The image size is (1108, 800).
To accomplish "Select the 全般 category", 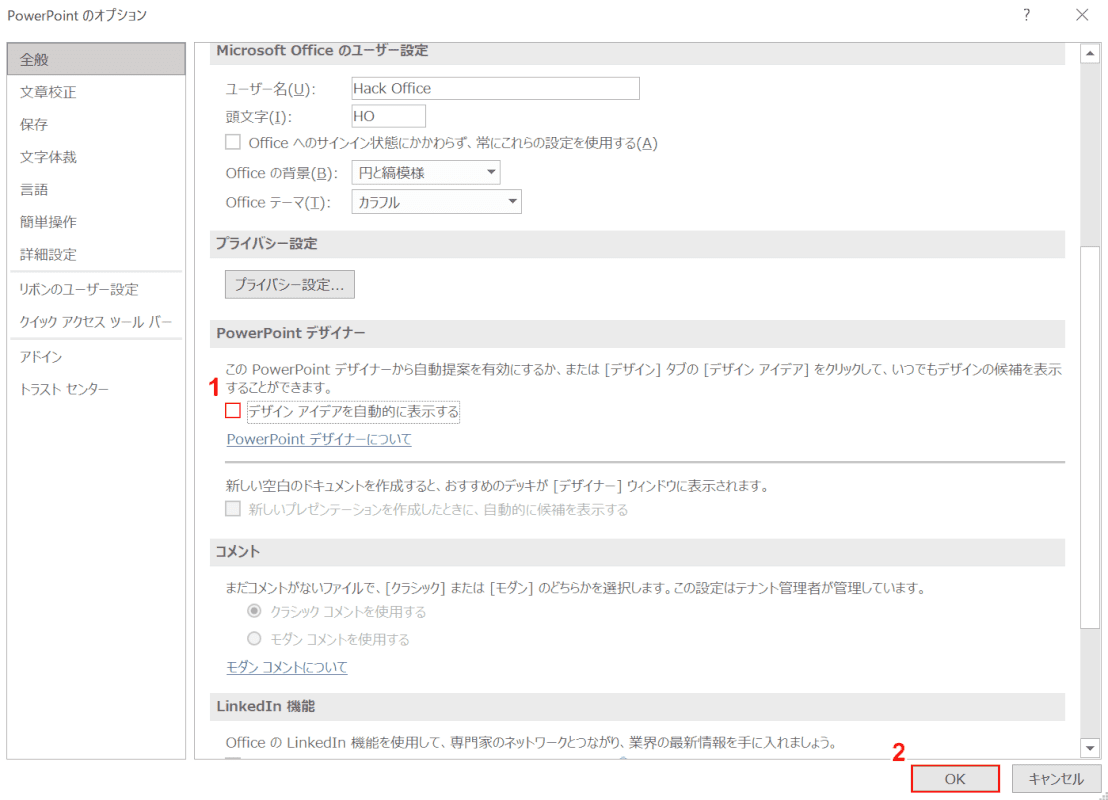I will (96, 59).
